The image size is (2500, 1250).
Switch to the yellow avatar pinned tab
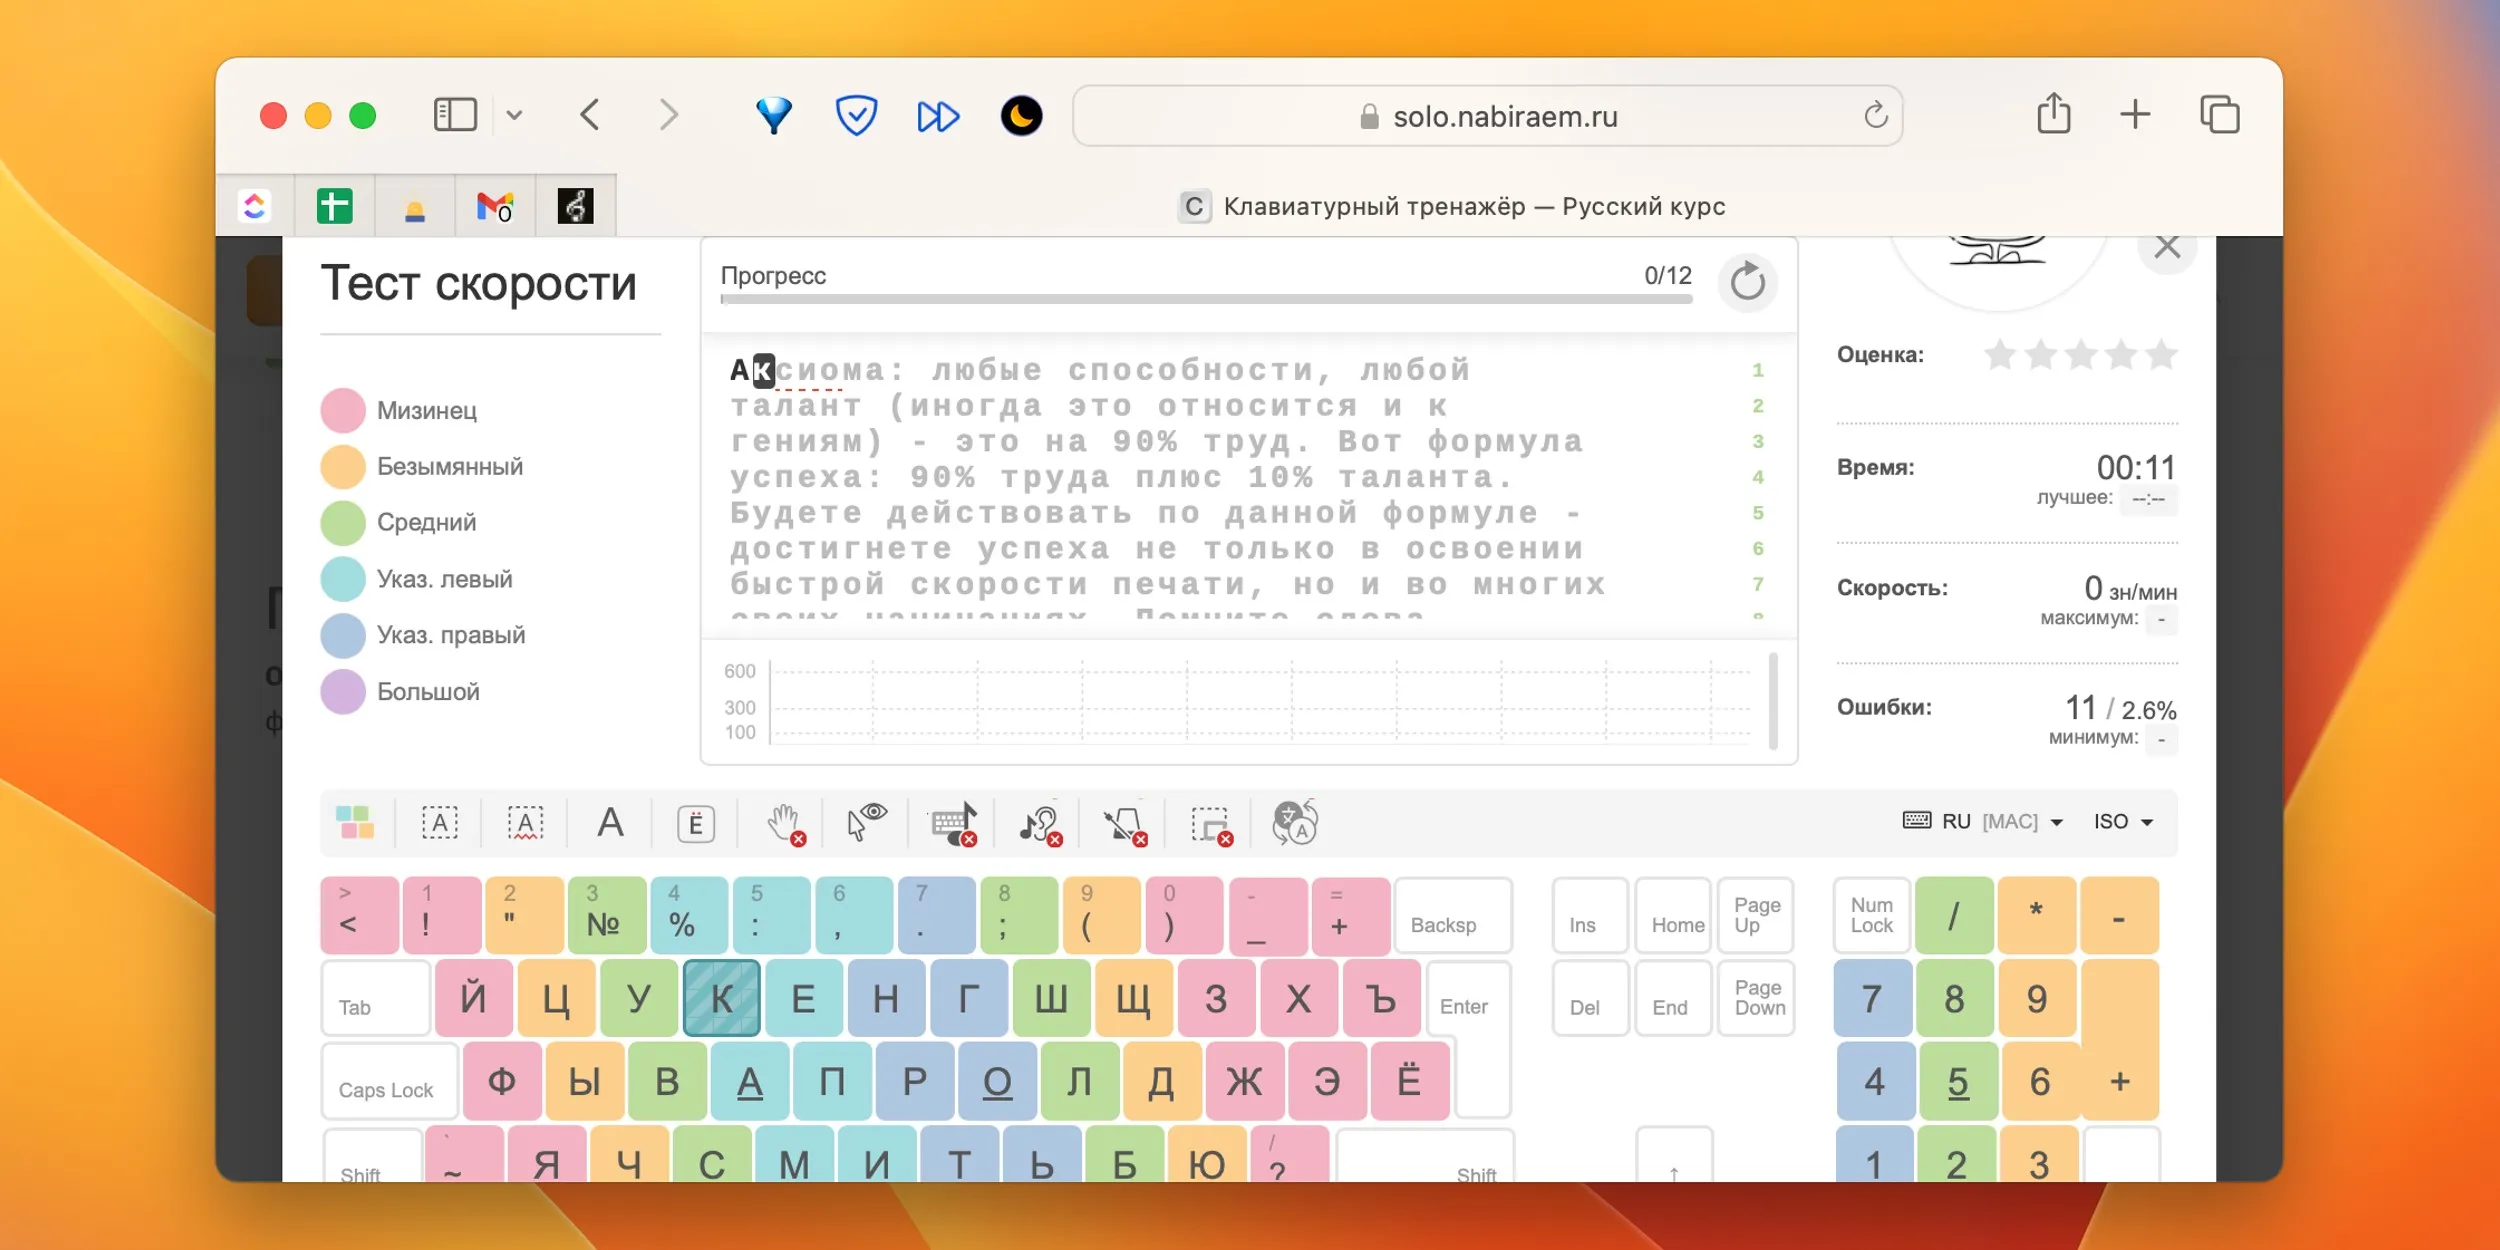pos(415,206)
